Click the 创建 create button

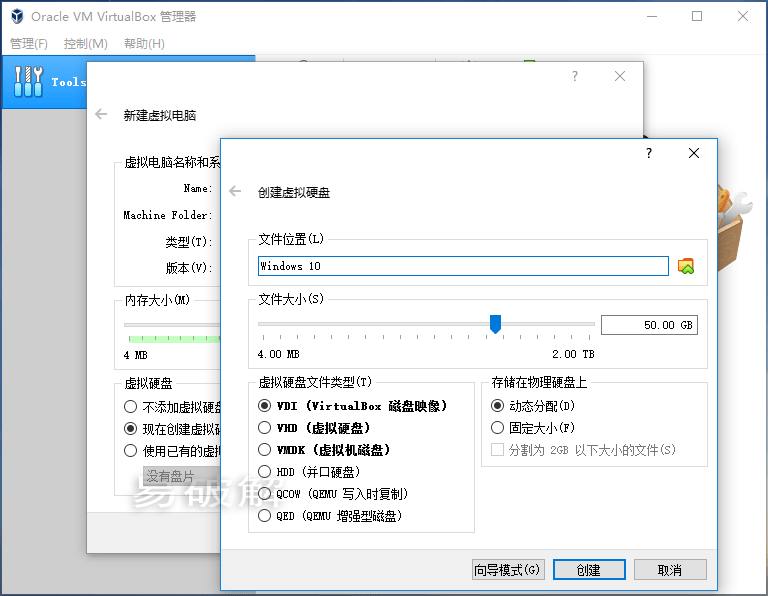[589, 570]
